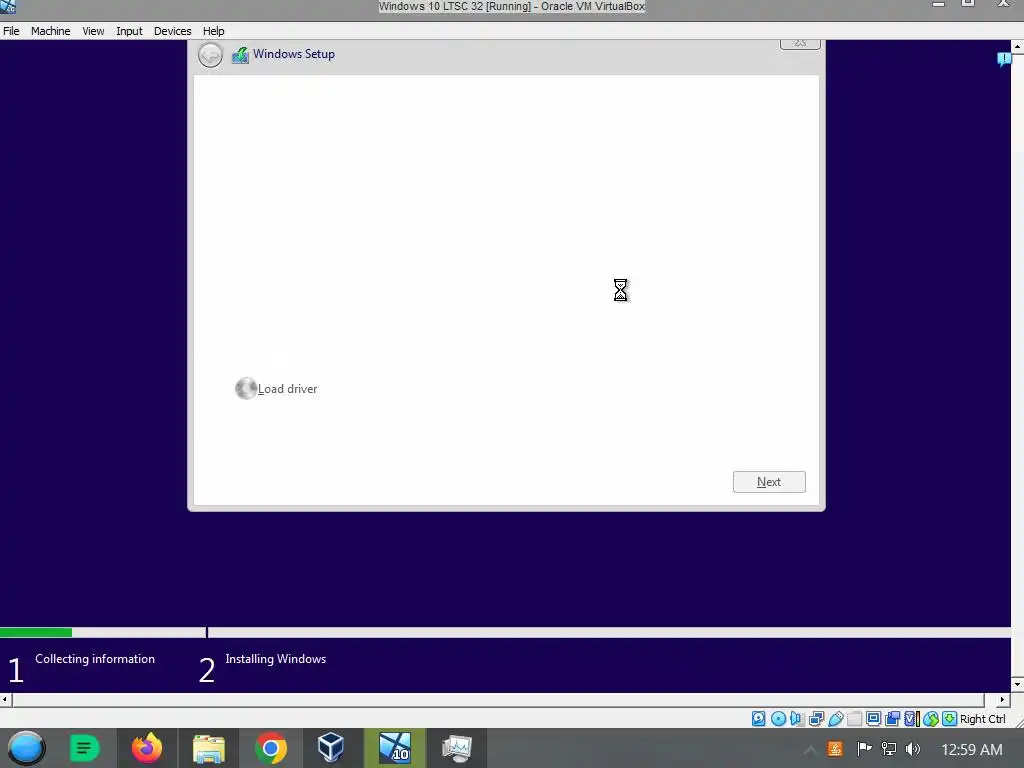Click the VirtualBox notification center icon
Screen dimensions: 1024x768
coord(1004,59)
